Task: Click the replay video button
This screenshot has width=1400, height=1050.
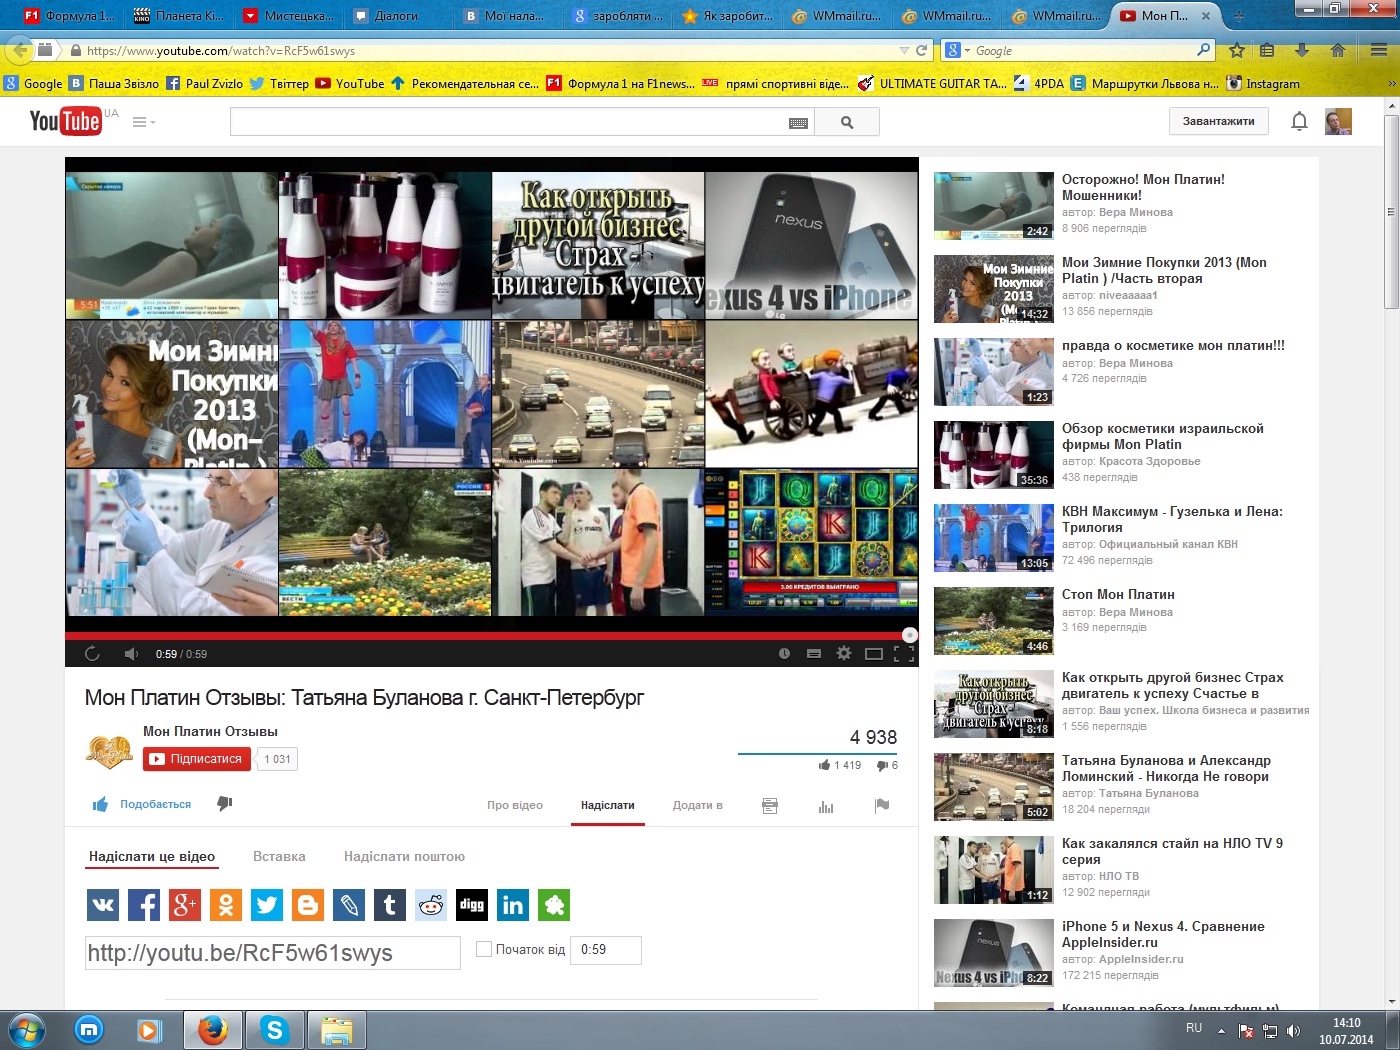Action: [92, 654]
